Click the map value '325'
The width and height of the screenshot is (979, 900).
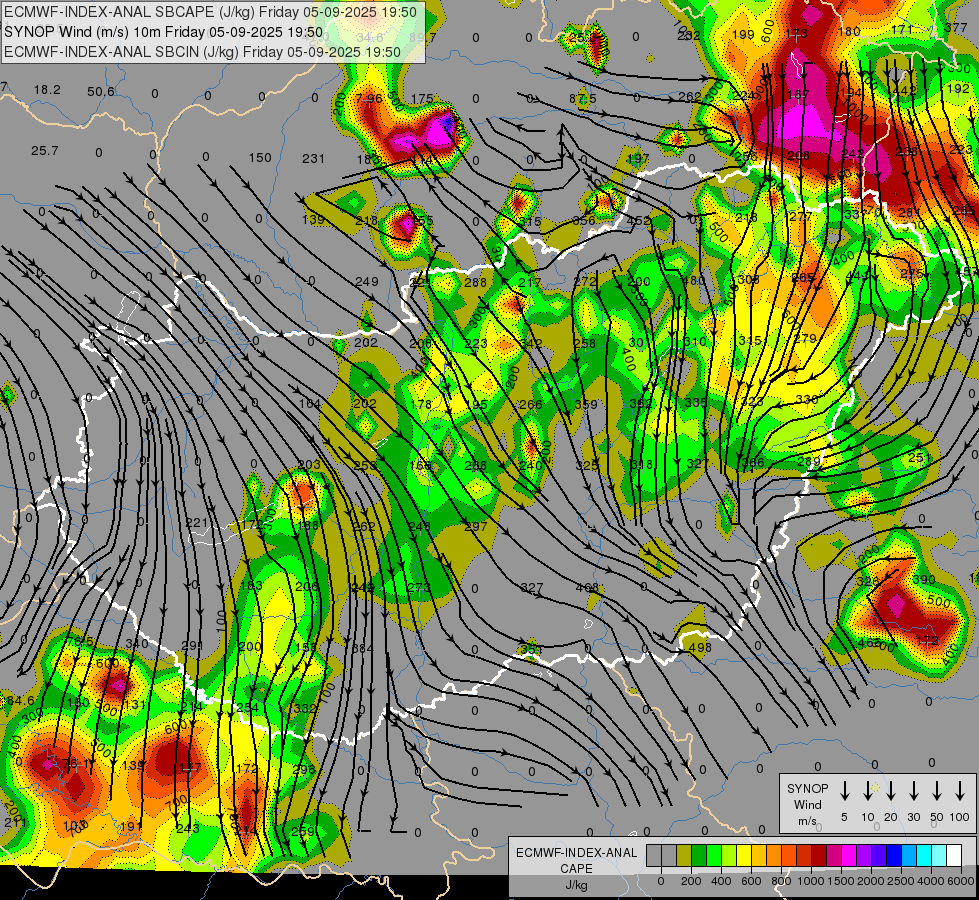coord(586,465)
